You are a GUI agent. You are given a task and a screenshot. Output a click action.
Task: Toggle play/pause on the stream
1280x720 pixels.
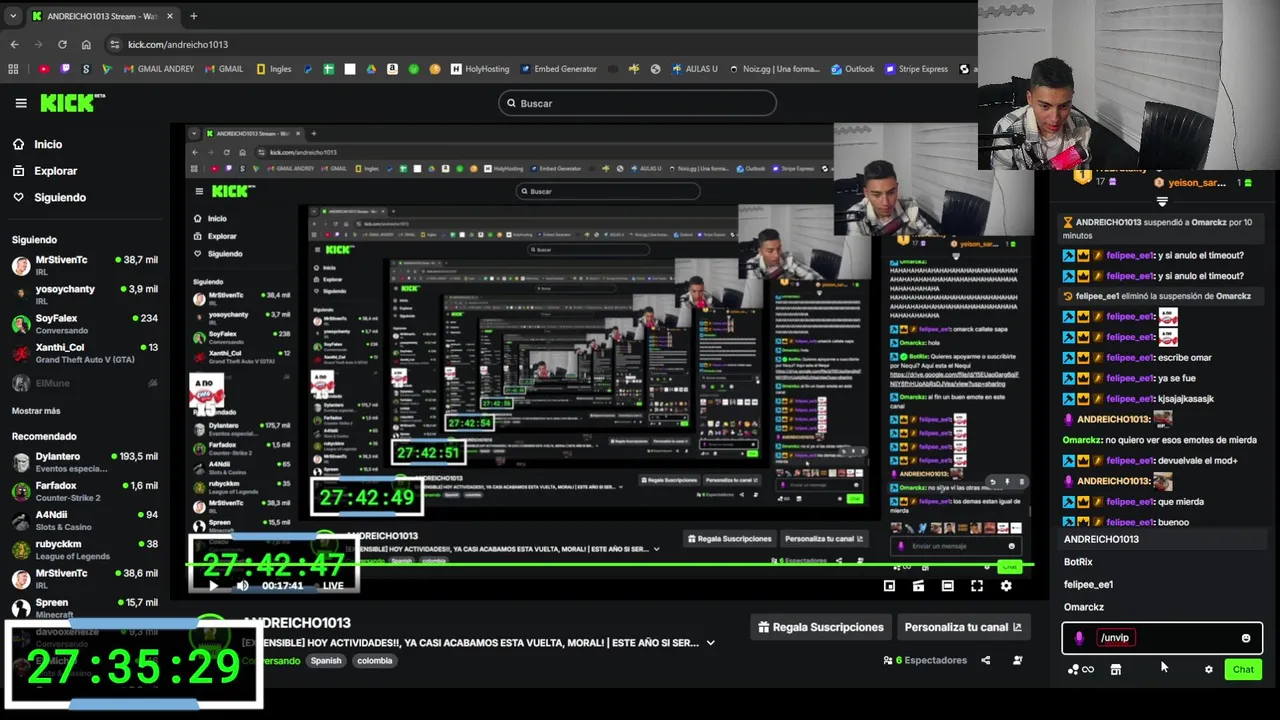tap(213, 586)
